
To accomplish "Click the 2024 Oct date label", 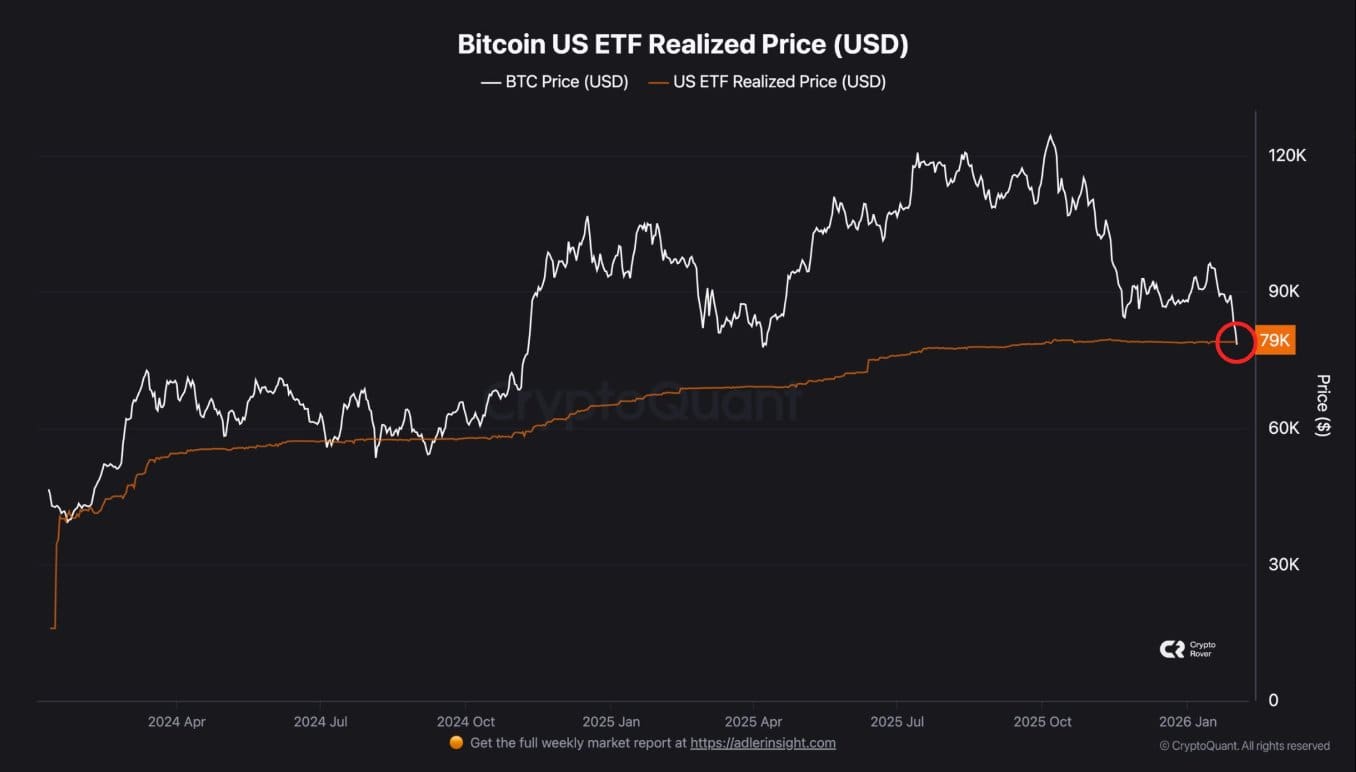I will [466, 721].
